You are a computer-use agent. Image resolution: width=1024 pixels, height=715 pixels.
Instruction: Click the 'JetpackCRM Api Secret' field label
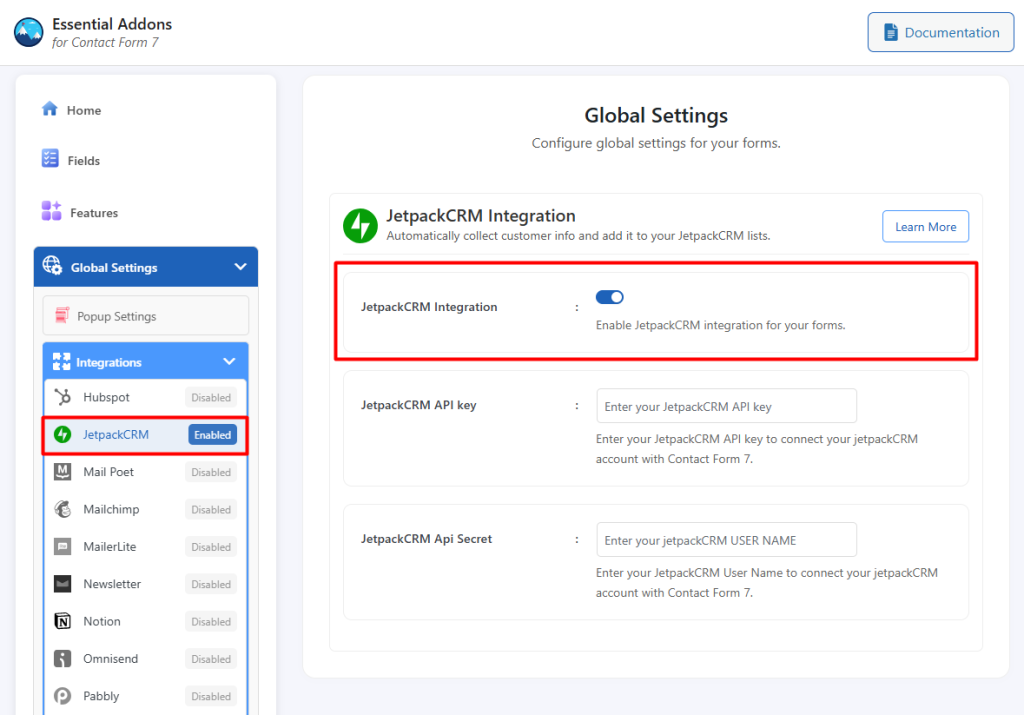coord(426,539)
